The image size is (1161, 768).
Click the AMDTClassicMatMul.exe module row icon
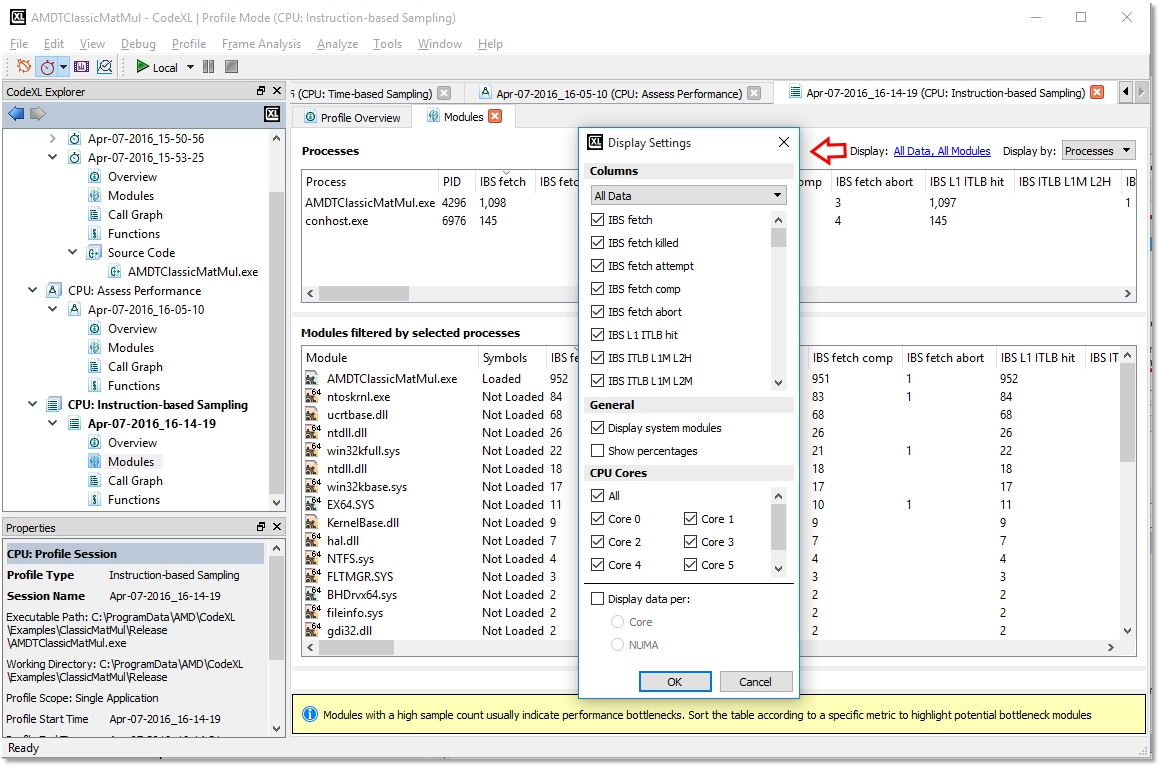click(312, 378)
